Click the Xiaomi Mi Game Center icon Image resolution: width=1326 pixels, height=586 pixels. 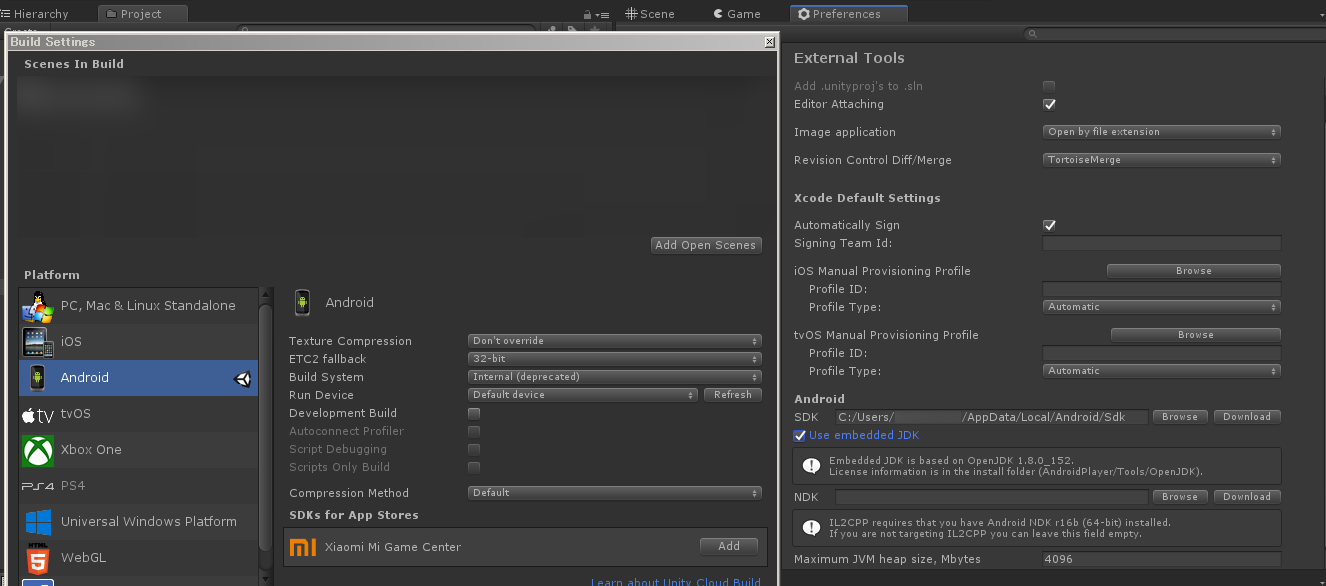pos(303,547)
